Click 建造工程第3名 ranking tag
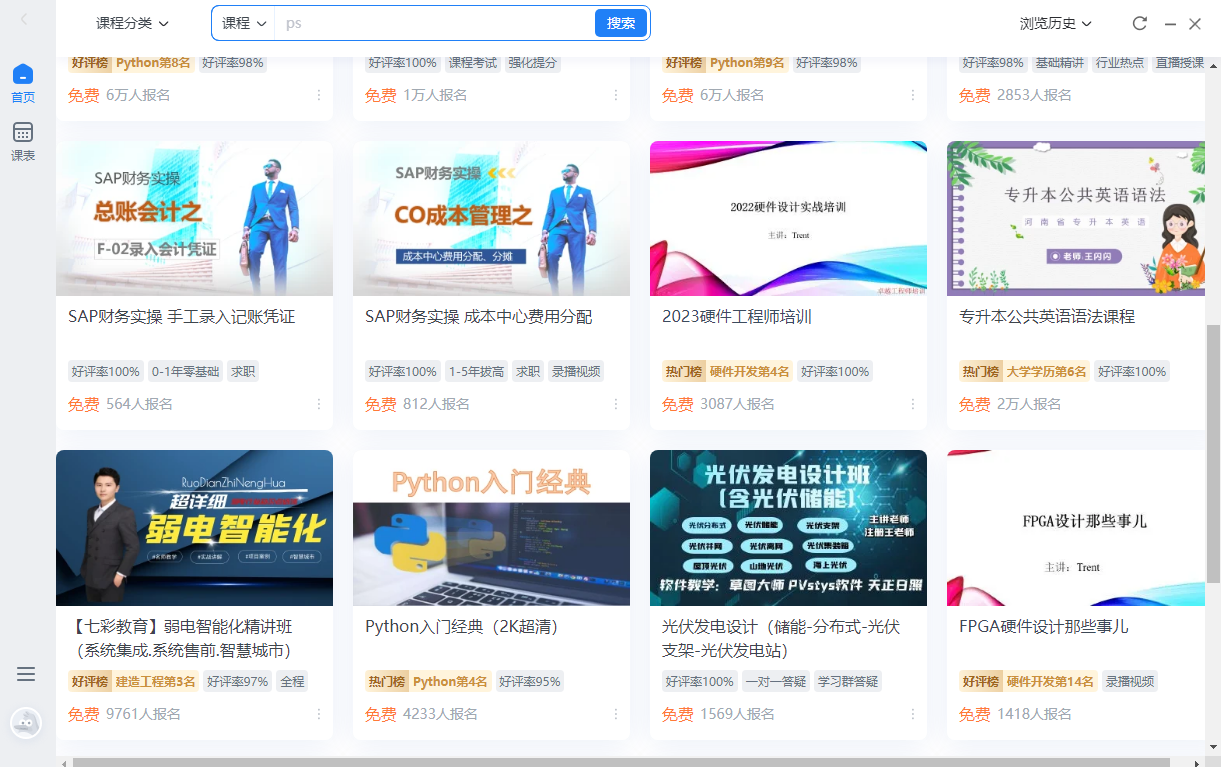Screen dimensions: 1221x767 coord(155,682)
